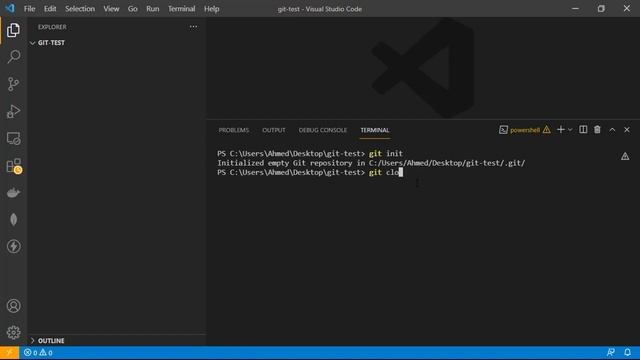Click the terminal line with 'git clo'
Viewport: 640px width, 360px height.
(310, 172)
